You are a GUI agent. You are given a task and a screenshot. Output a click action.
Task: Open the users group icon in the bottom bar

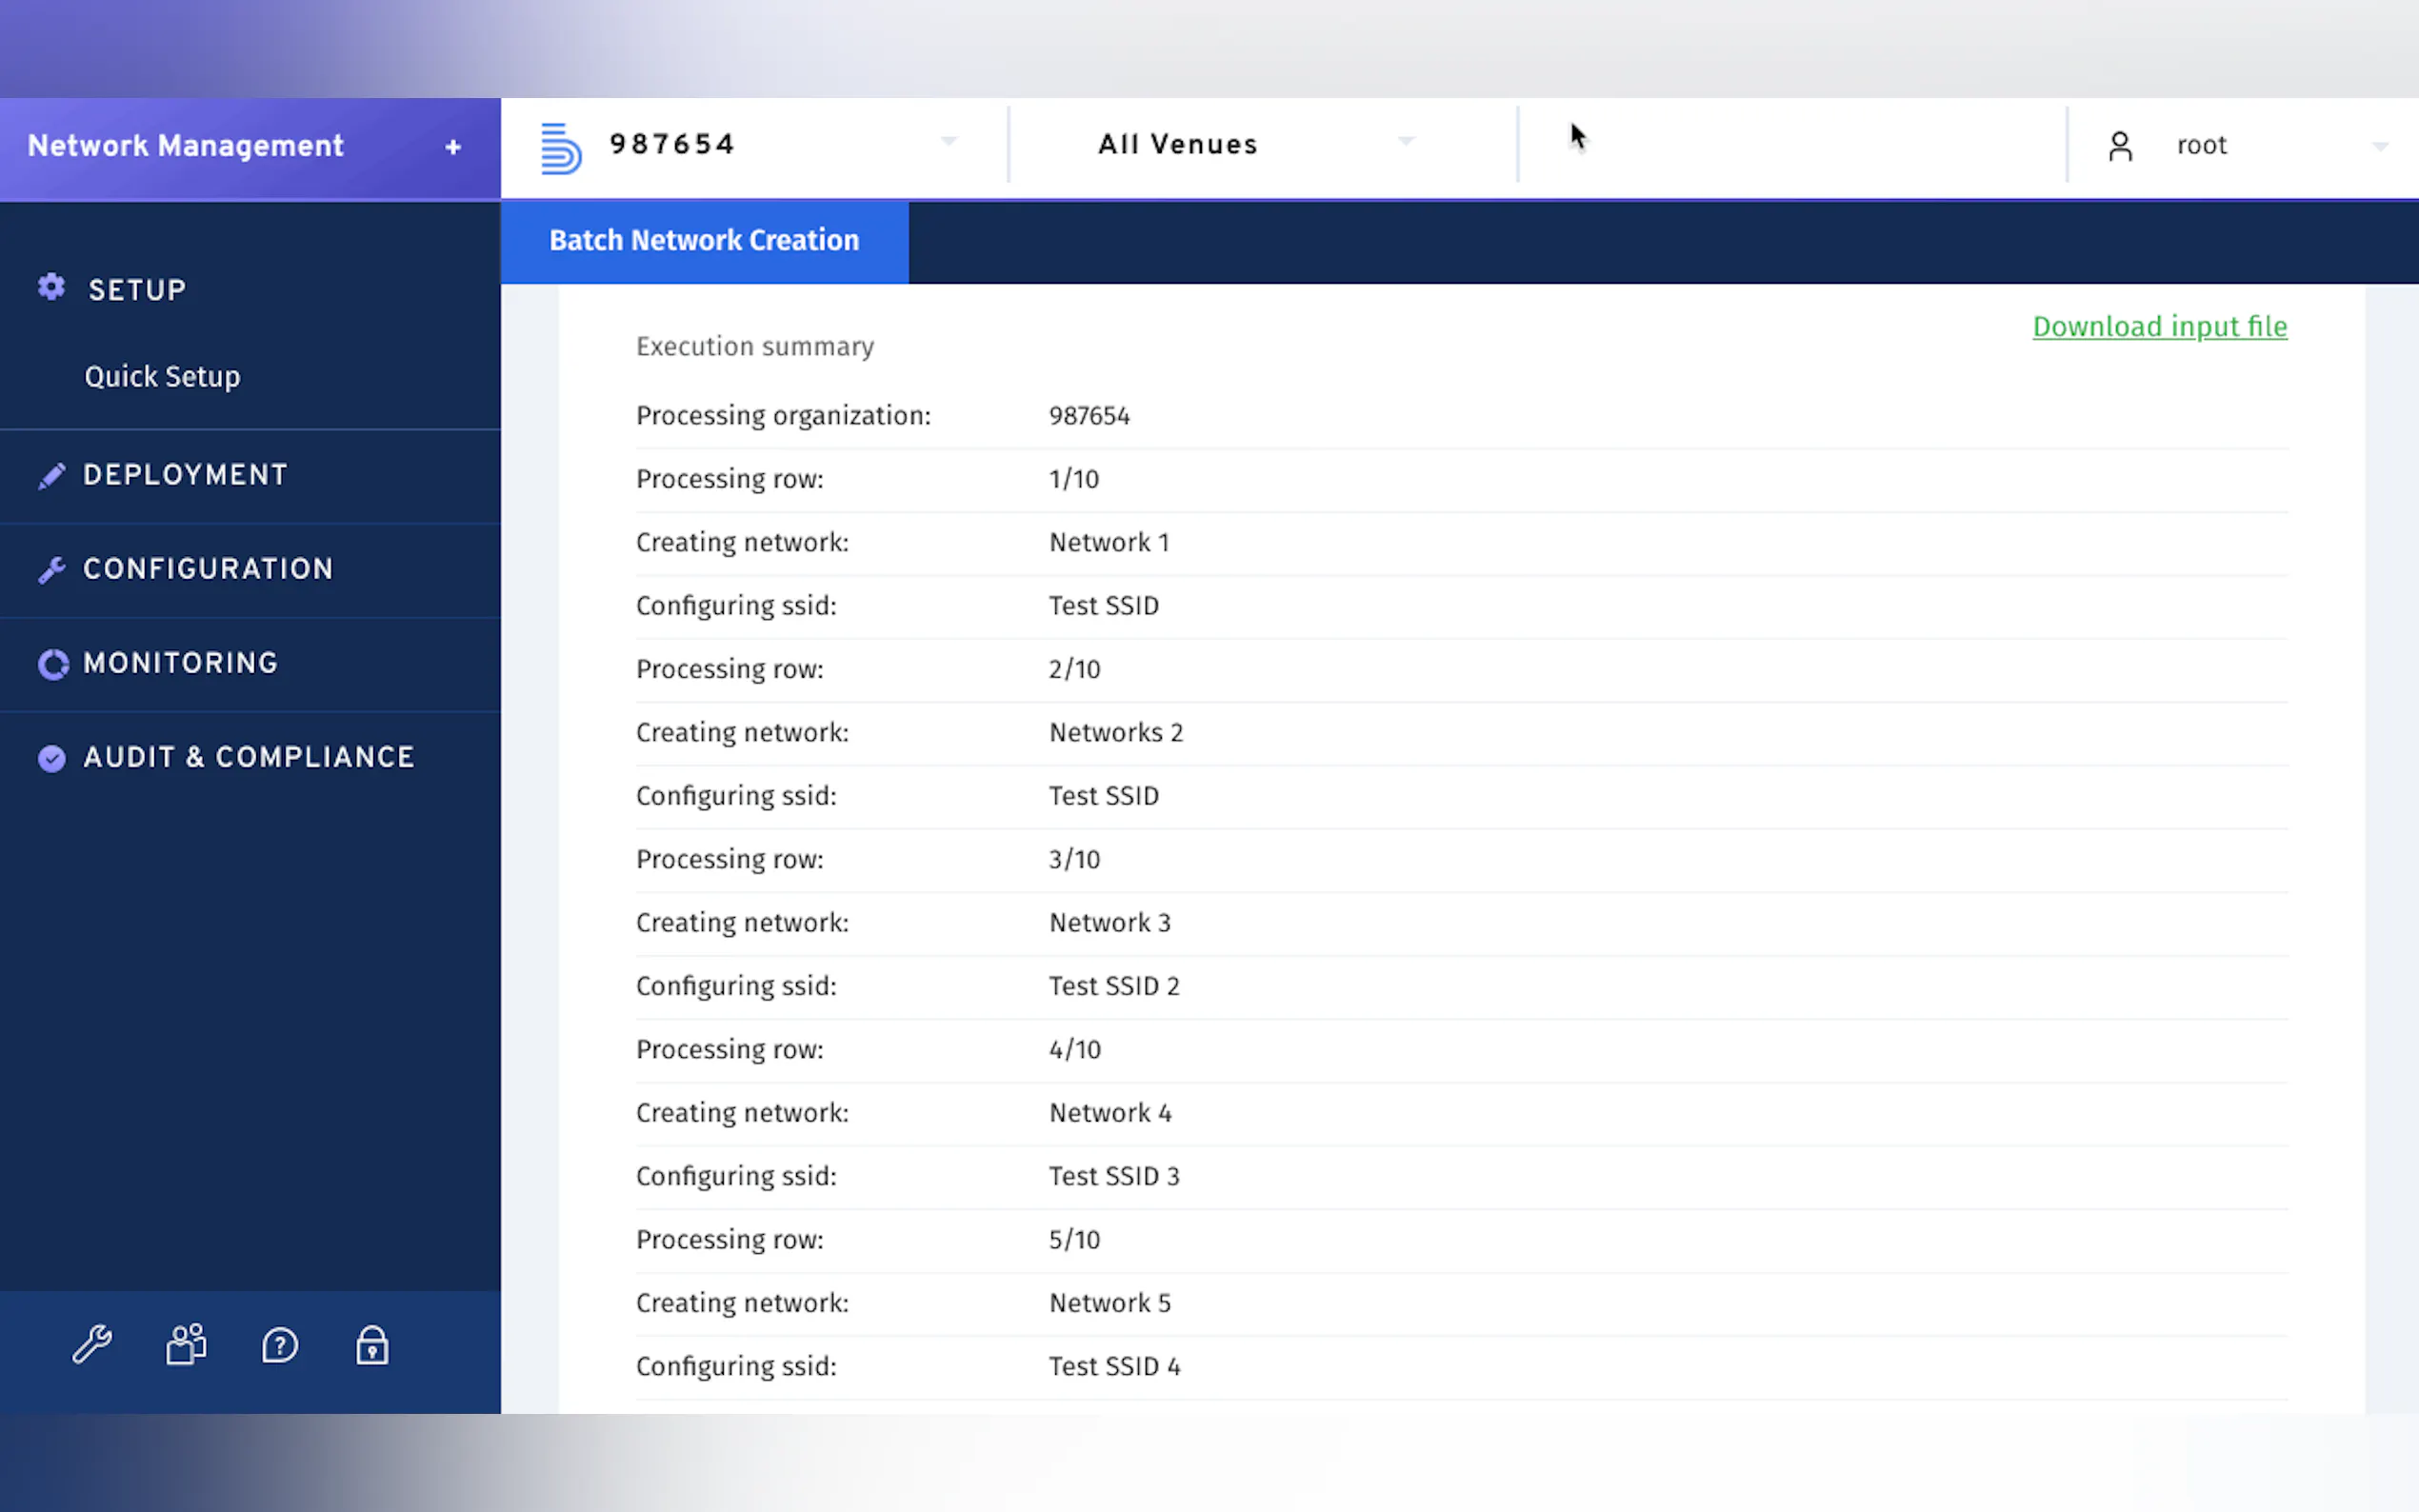point(186,1345)
